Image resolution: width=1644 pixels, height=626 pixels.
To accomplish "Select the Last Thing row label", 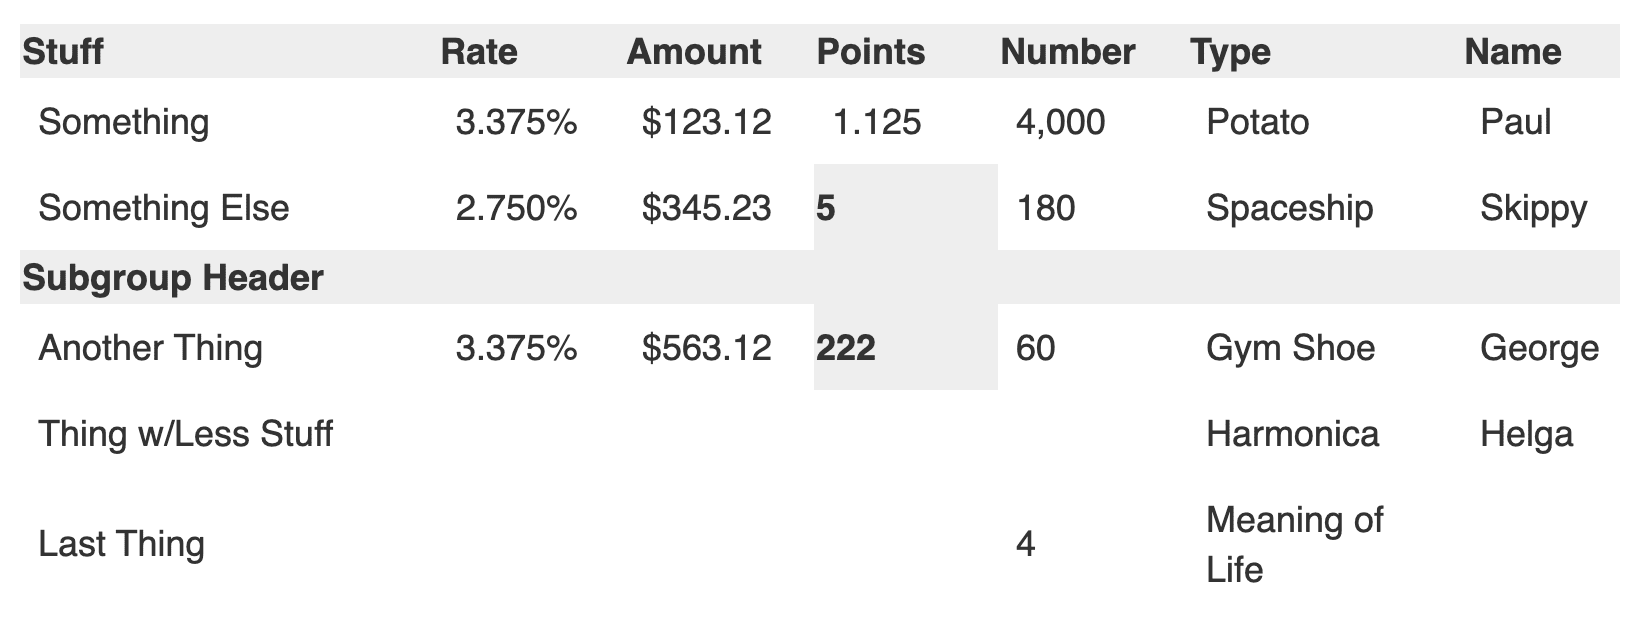I will [122, 544].
